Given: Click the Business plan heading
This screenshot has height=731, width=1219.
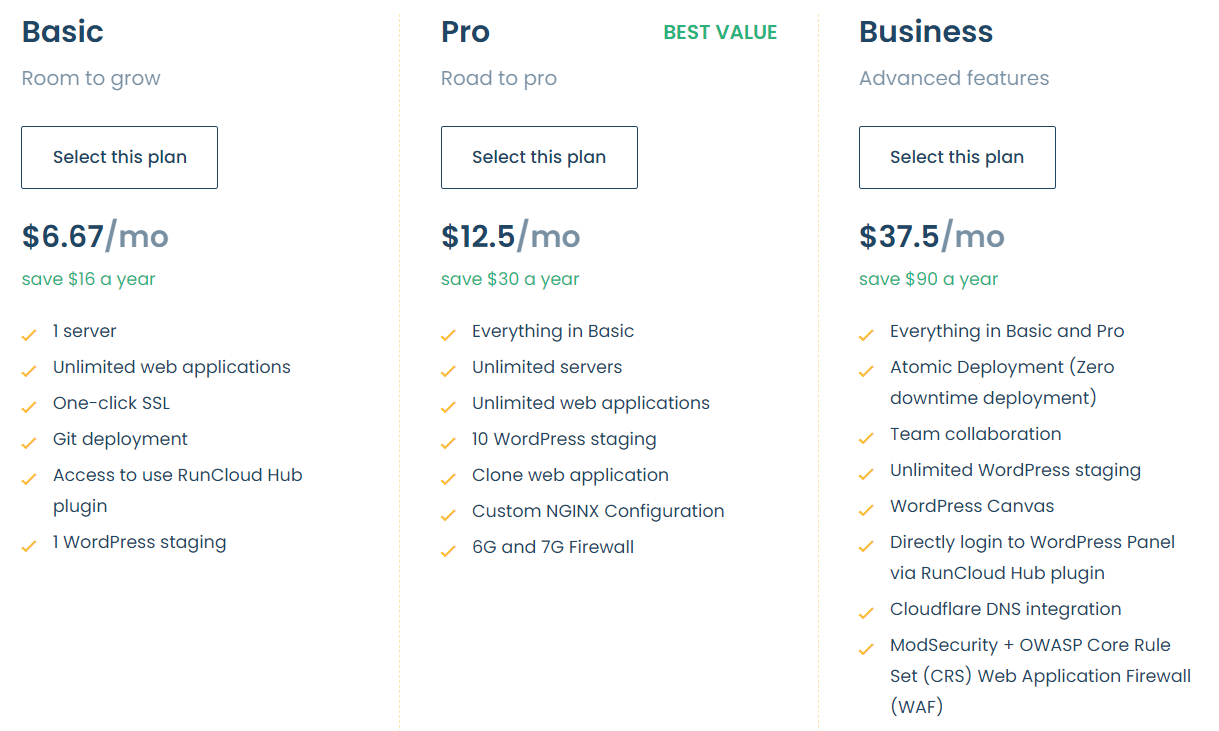Looking at the screenshot, I should pyautogui.click(x=926, y=31).
